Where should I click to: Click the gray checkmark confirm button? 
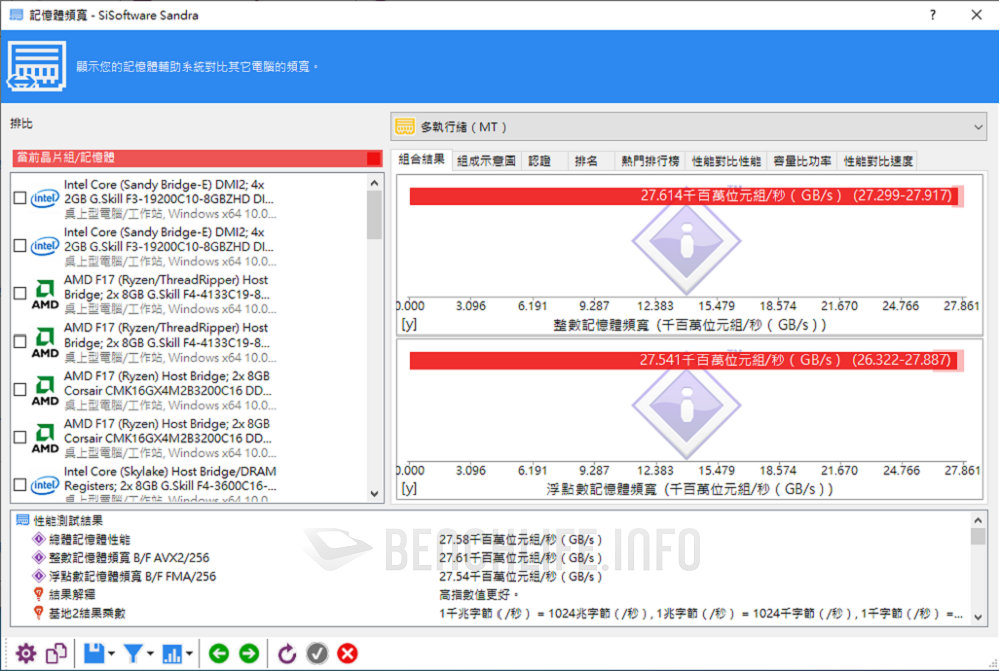[x=317, y=652]
